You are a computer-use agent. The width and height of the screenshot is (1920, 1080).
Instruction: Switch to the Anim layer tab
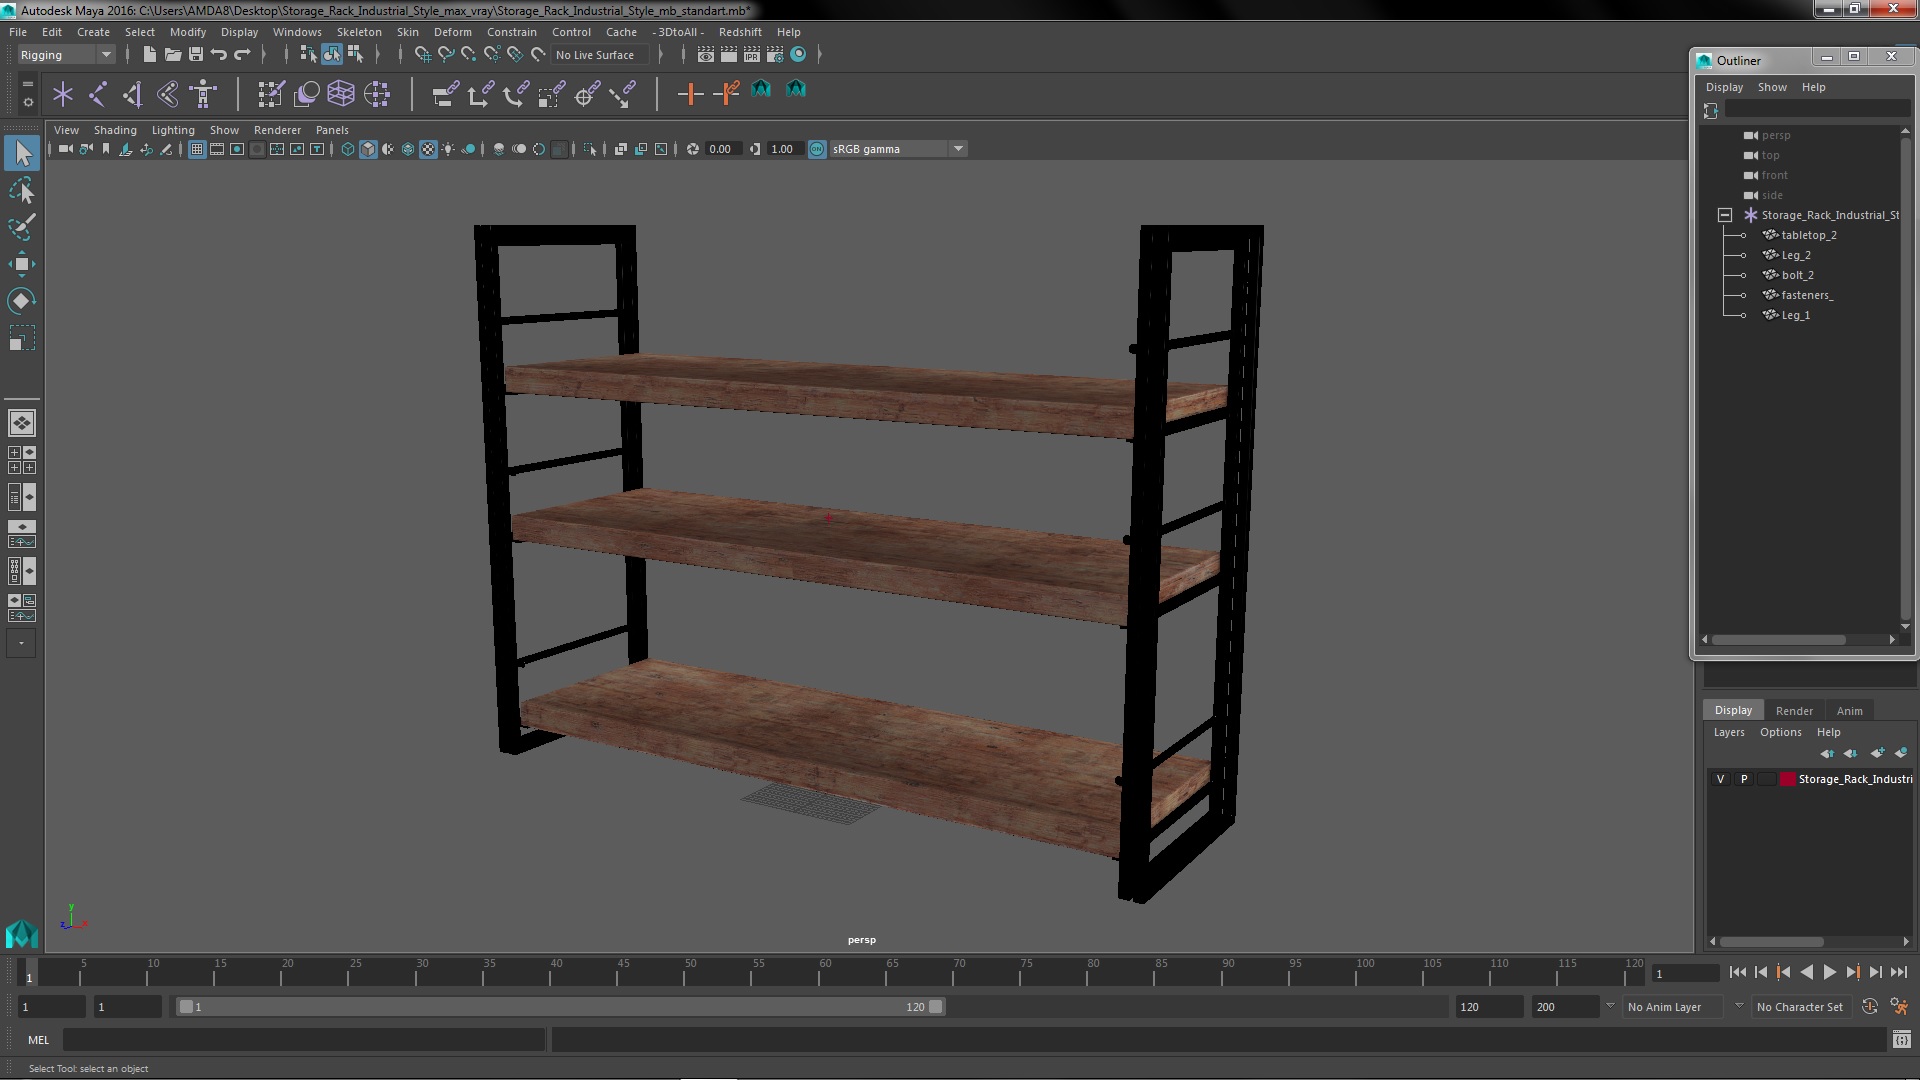click(x=1849, y=711)
